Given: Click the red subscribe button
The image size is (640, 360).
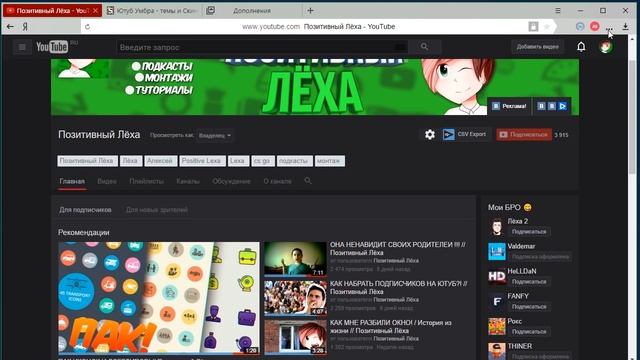Looking at the screenshot, I should 524,134.
